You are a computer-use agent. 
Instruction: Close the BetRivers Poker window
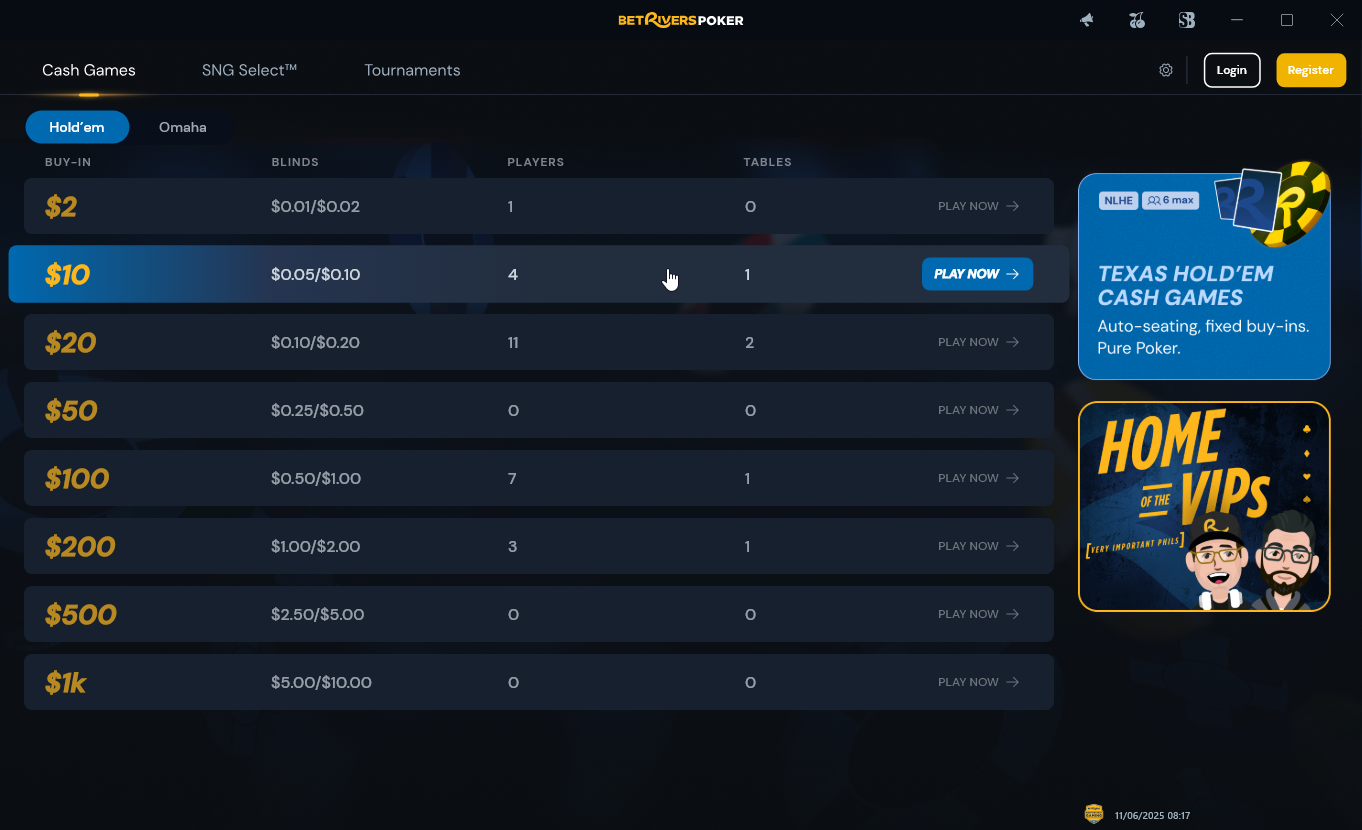point(1337,20)
